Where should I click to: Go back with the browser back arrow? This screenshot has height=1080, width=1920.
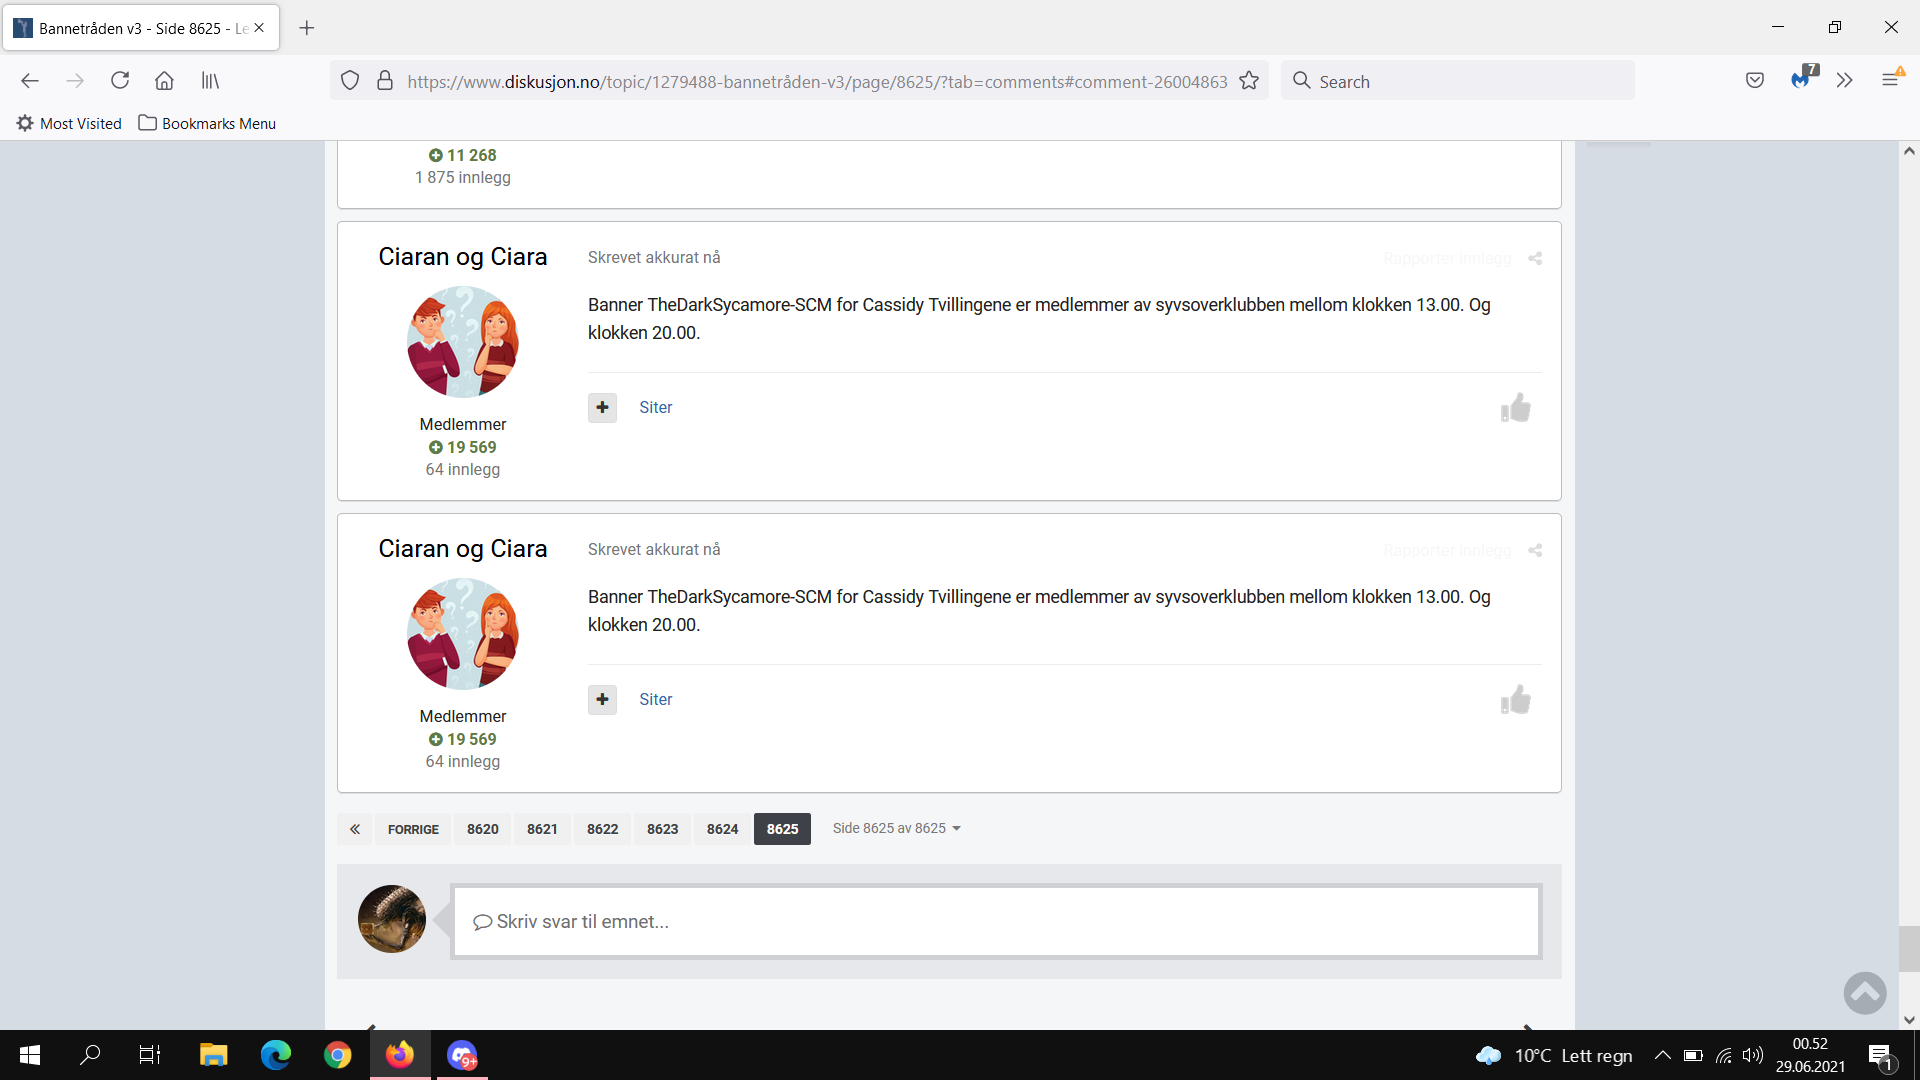point(30,81)
